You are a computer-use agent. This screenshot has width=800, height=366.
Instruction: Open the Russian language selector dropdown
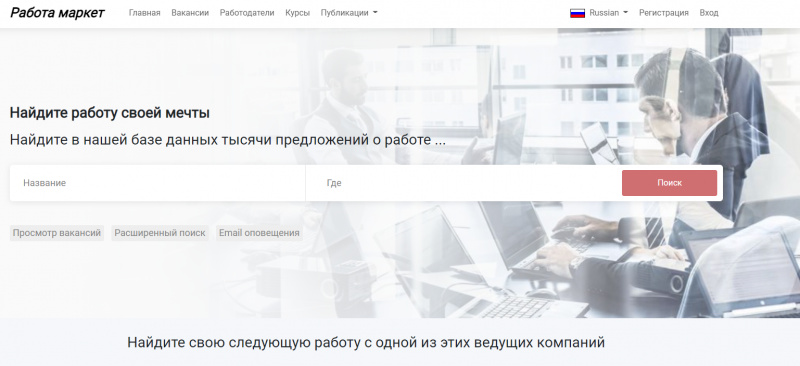coord(608,13)
